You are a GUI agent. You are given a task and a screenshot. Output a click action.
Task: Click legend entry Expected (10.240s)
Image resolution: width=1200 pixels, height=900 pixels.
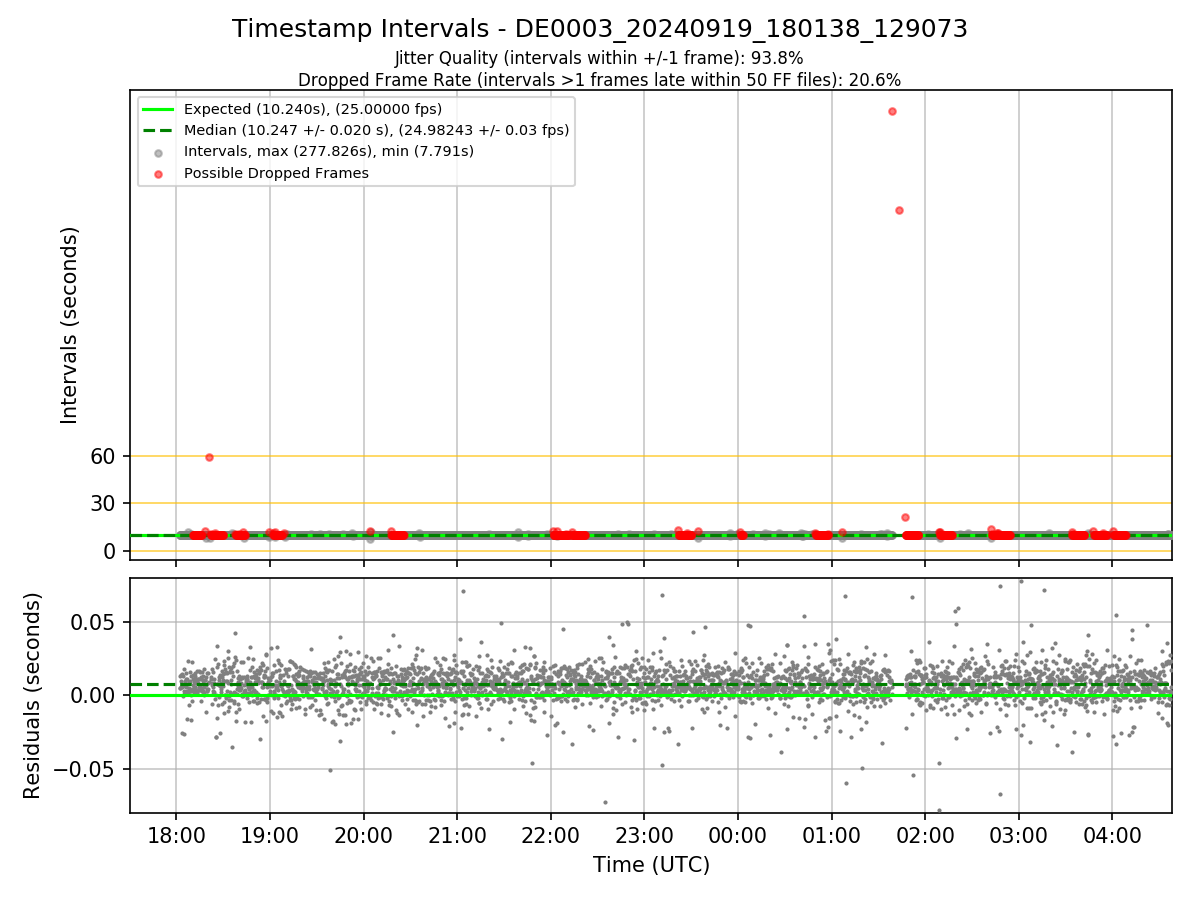point(313,109)
